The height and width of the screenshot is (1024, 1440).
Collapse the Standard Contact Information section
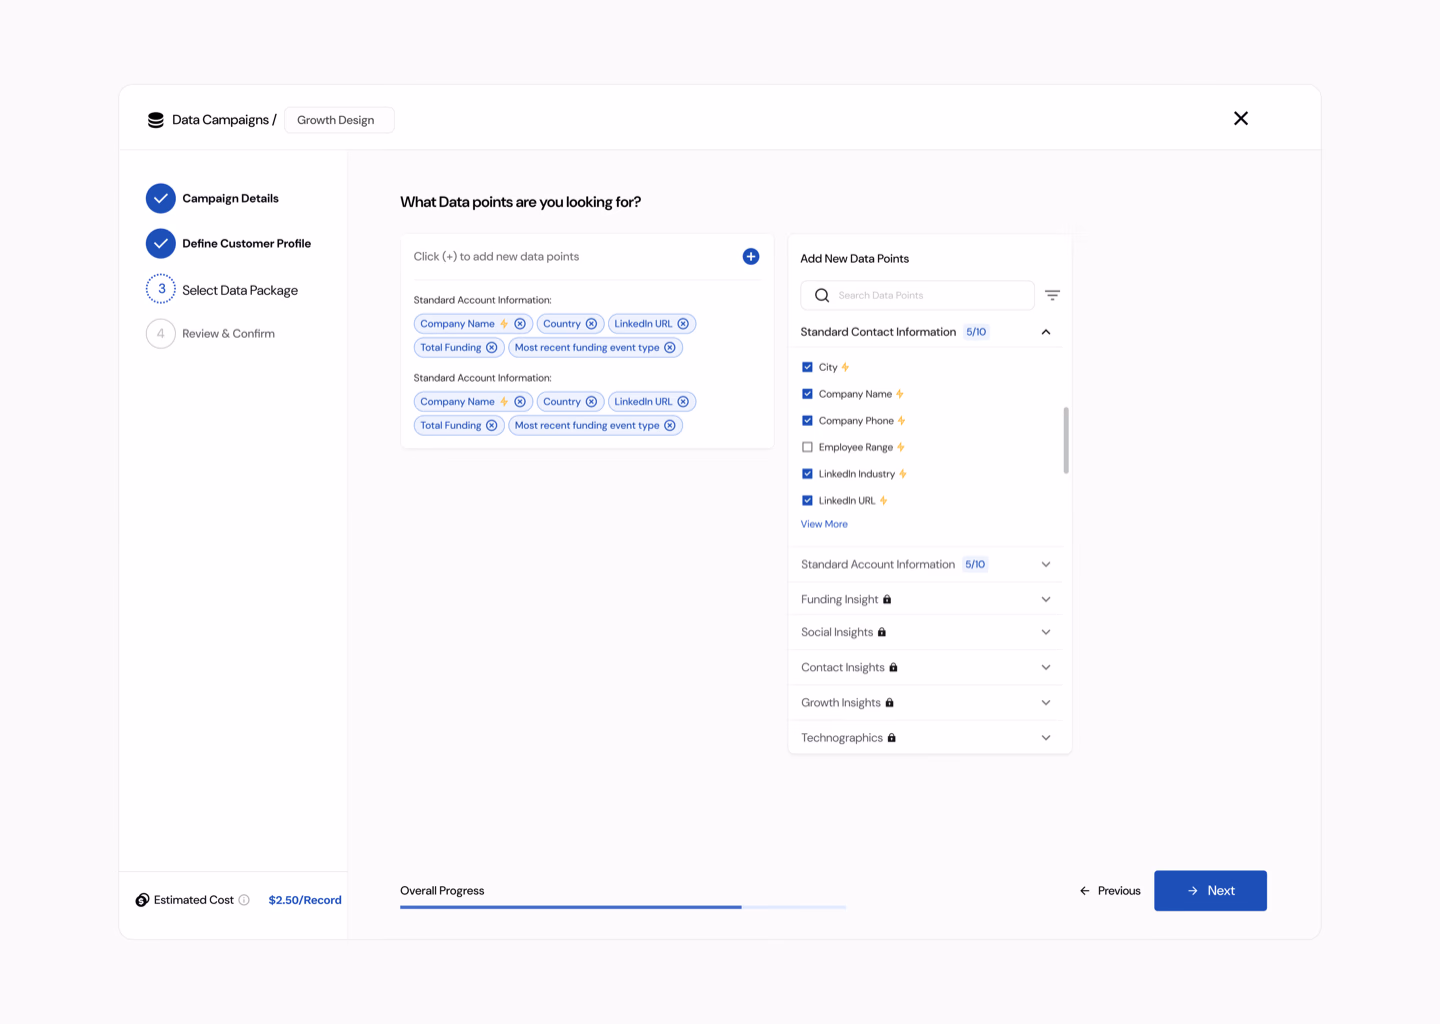[1046, 332]
